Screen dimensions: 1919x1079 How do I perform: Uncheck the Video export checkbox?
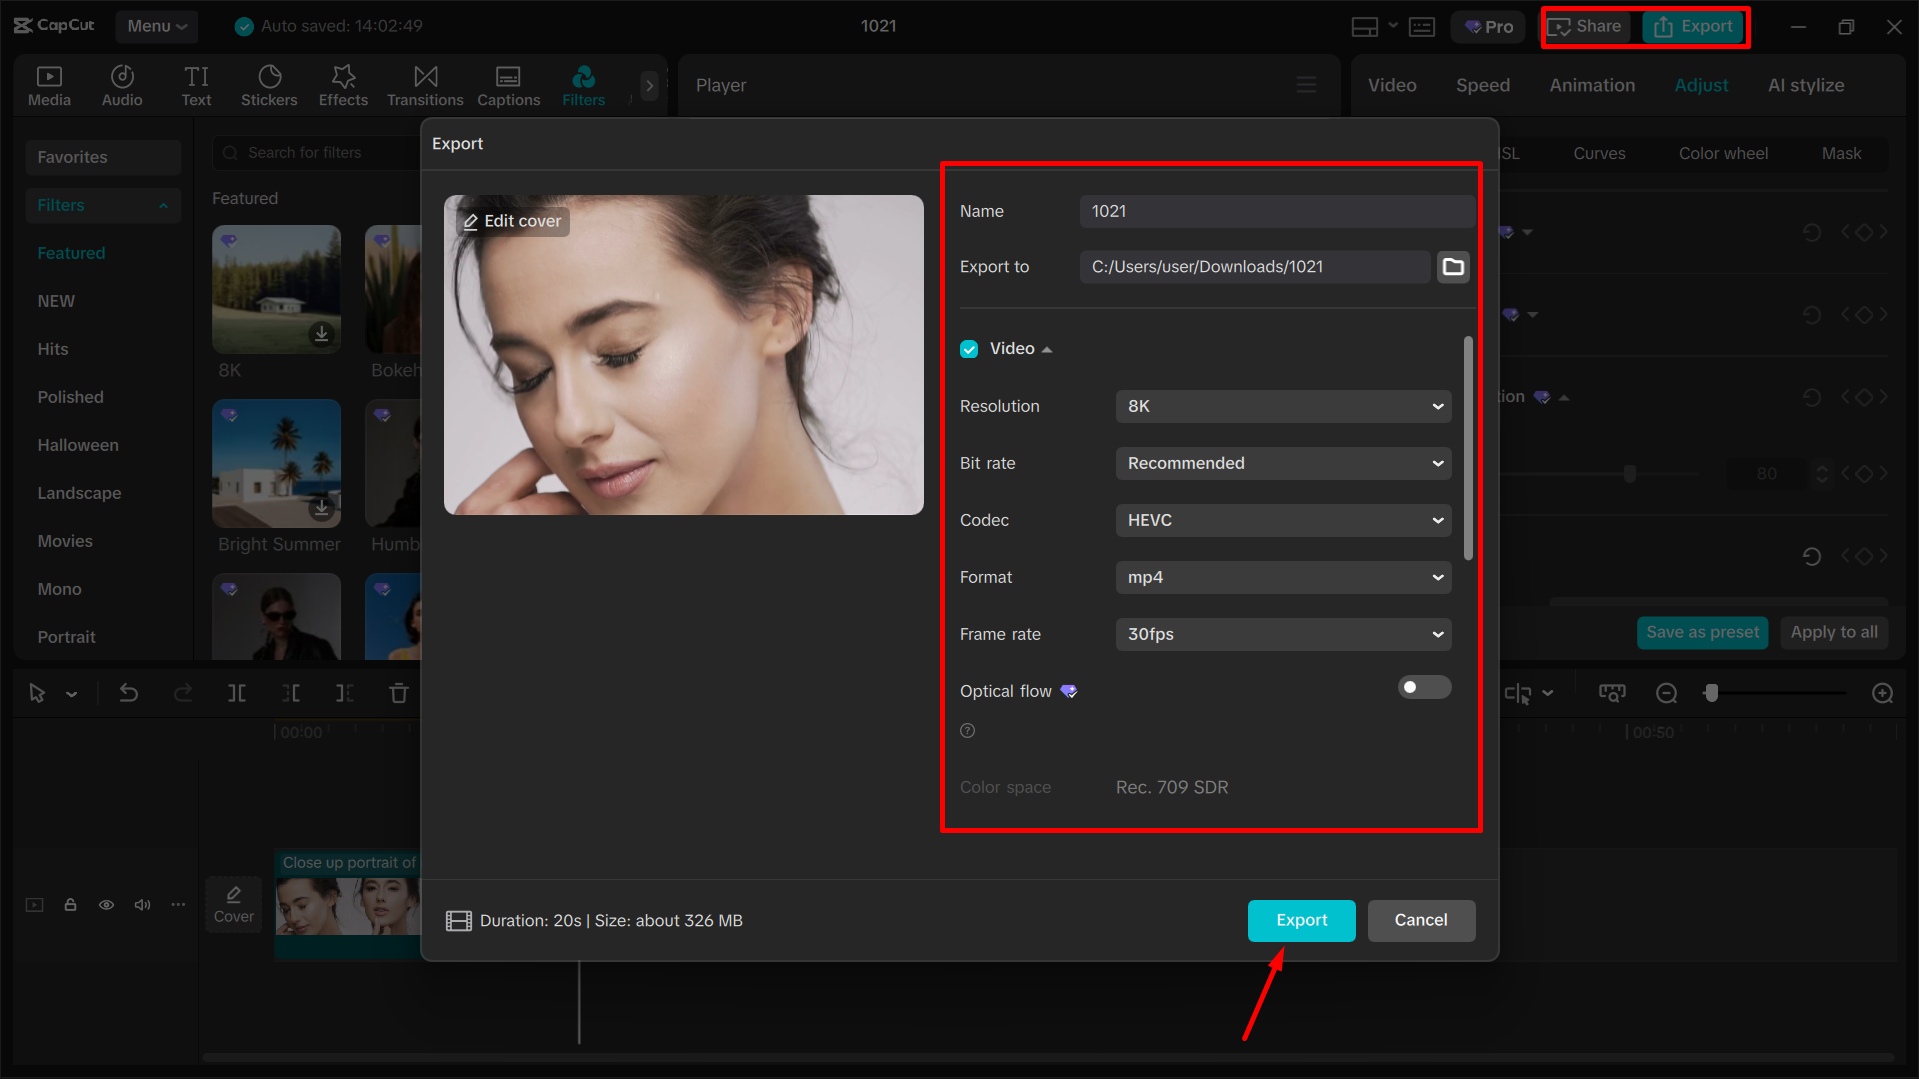point(968,348)
